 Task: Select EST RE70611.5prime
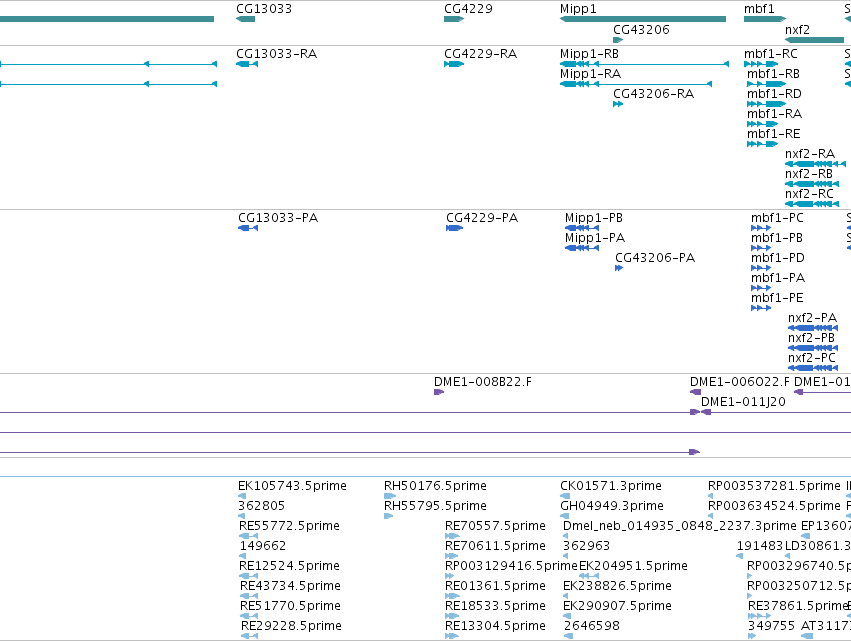(x=495, y=545)
